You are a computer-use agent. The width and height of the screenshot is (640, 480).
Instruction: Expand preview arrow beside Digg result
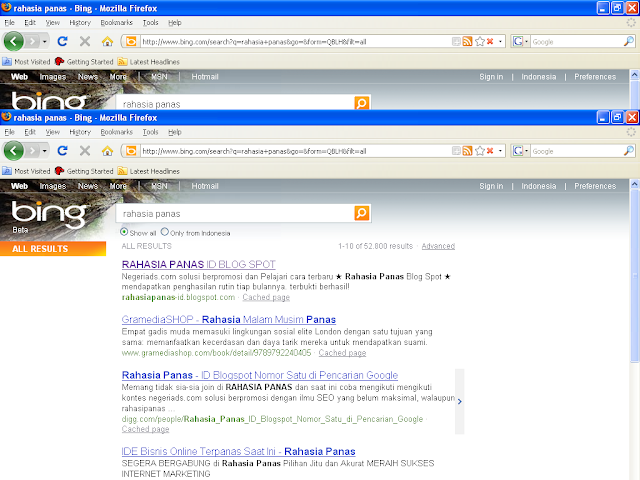pyautogui.click(x=460, y=402)
